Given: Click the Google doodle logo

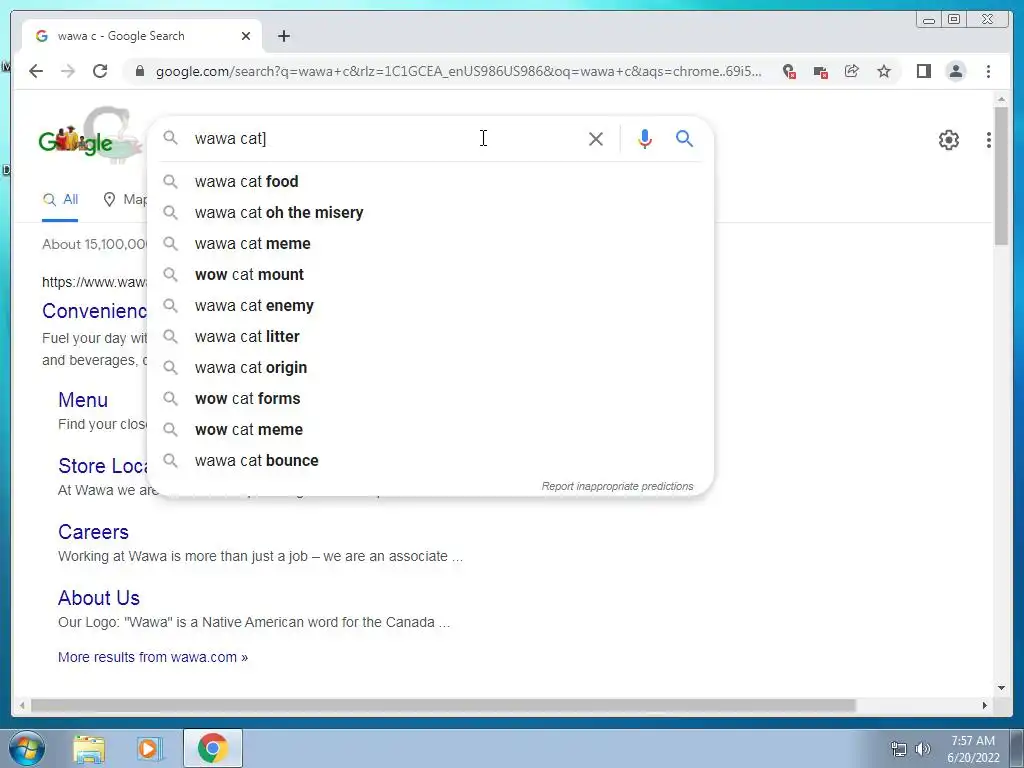Looking at the screenshot, I should click(x=89, y=136).
